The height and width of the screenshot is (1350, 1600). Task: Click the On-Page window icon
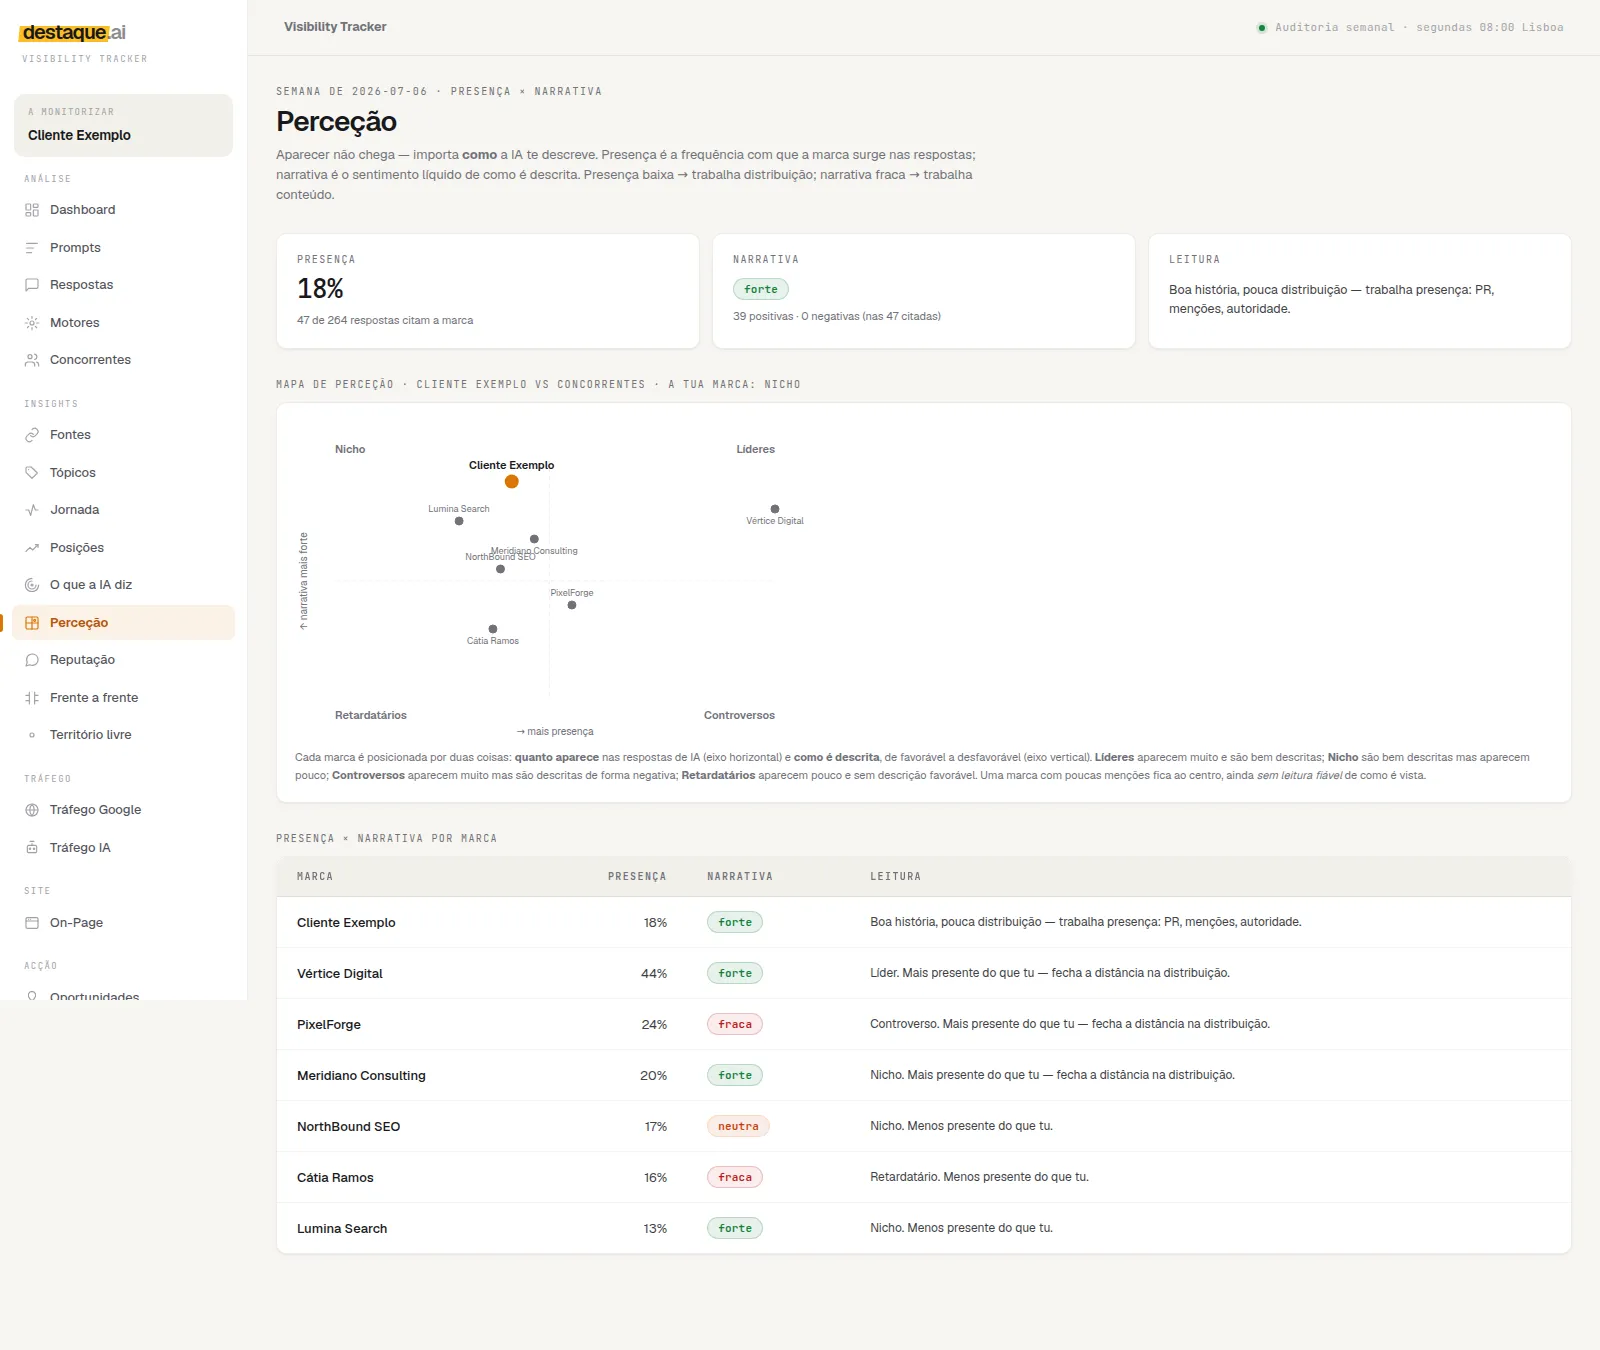pyautogui.click(x=32, y=923)
